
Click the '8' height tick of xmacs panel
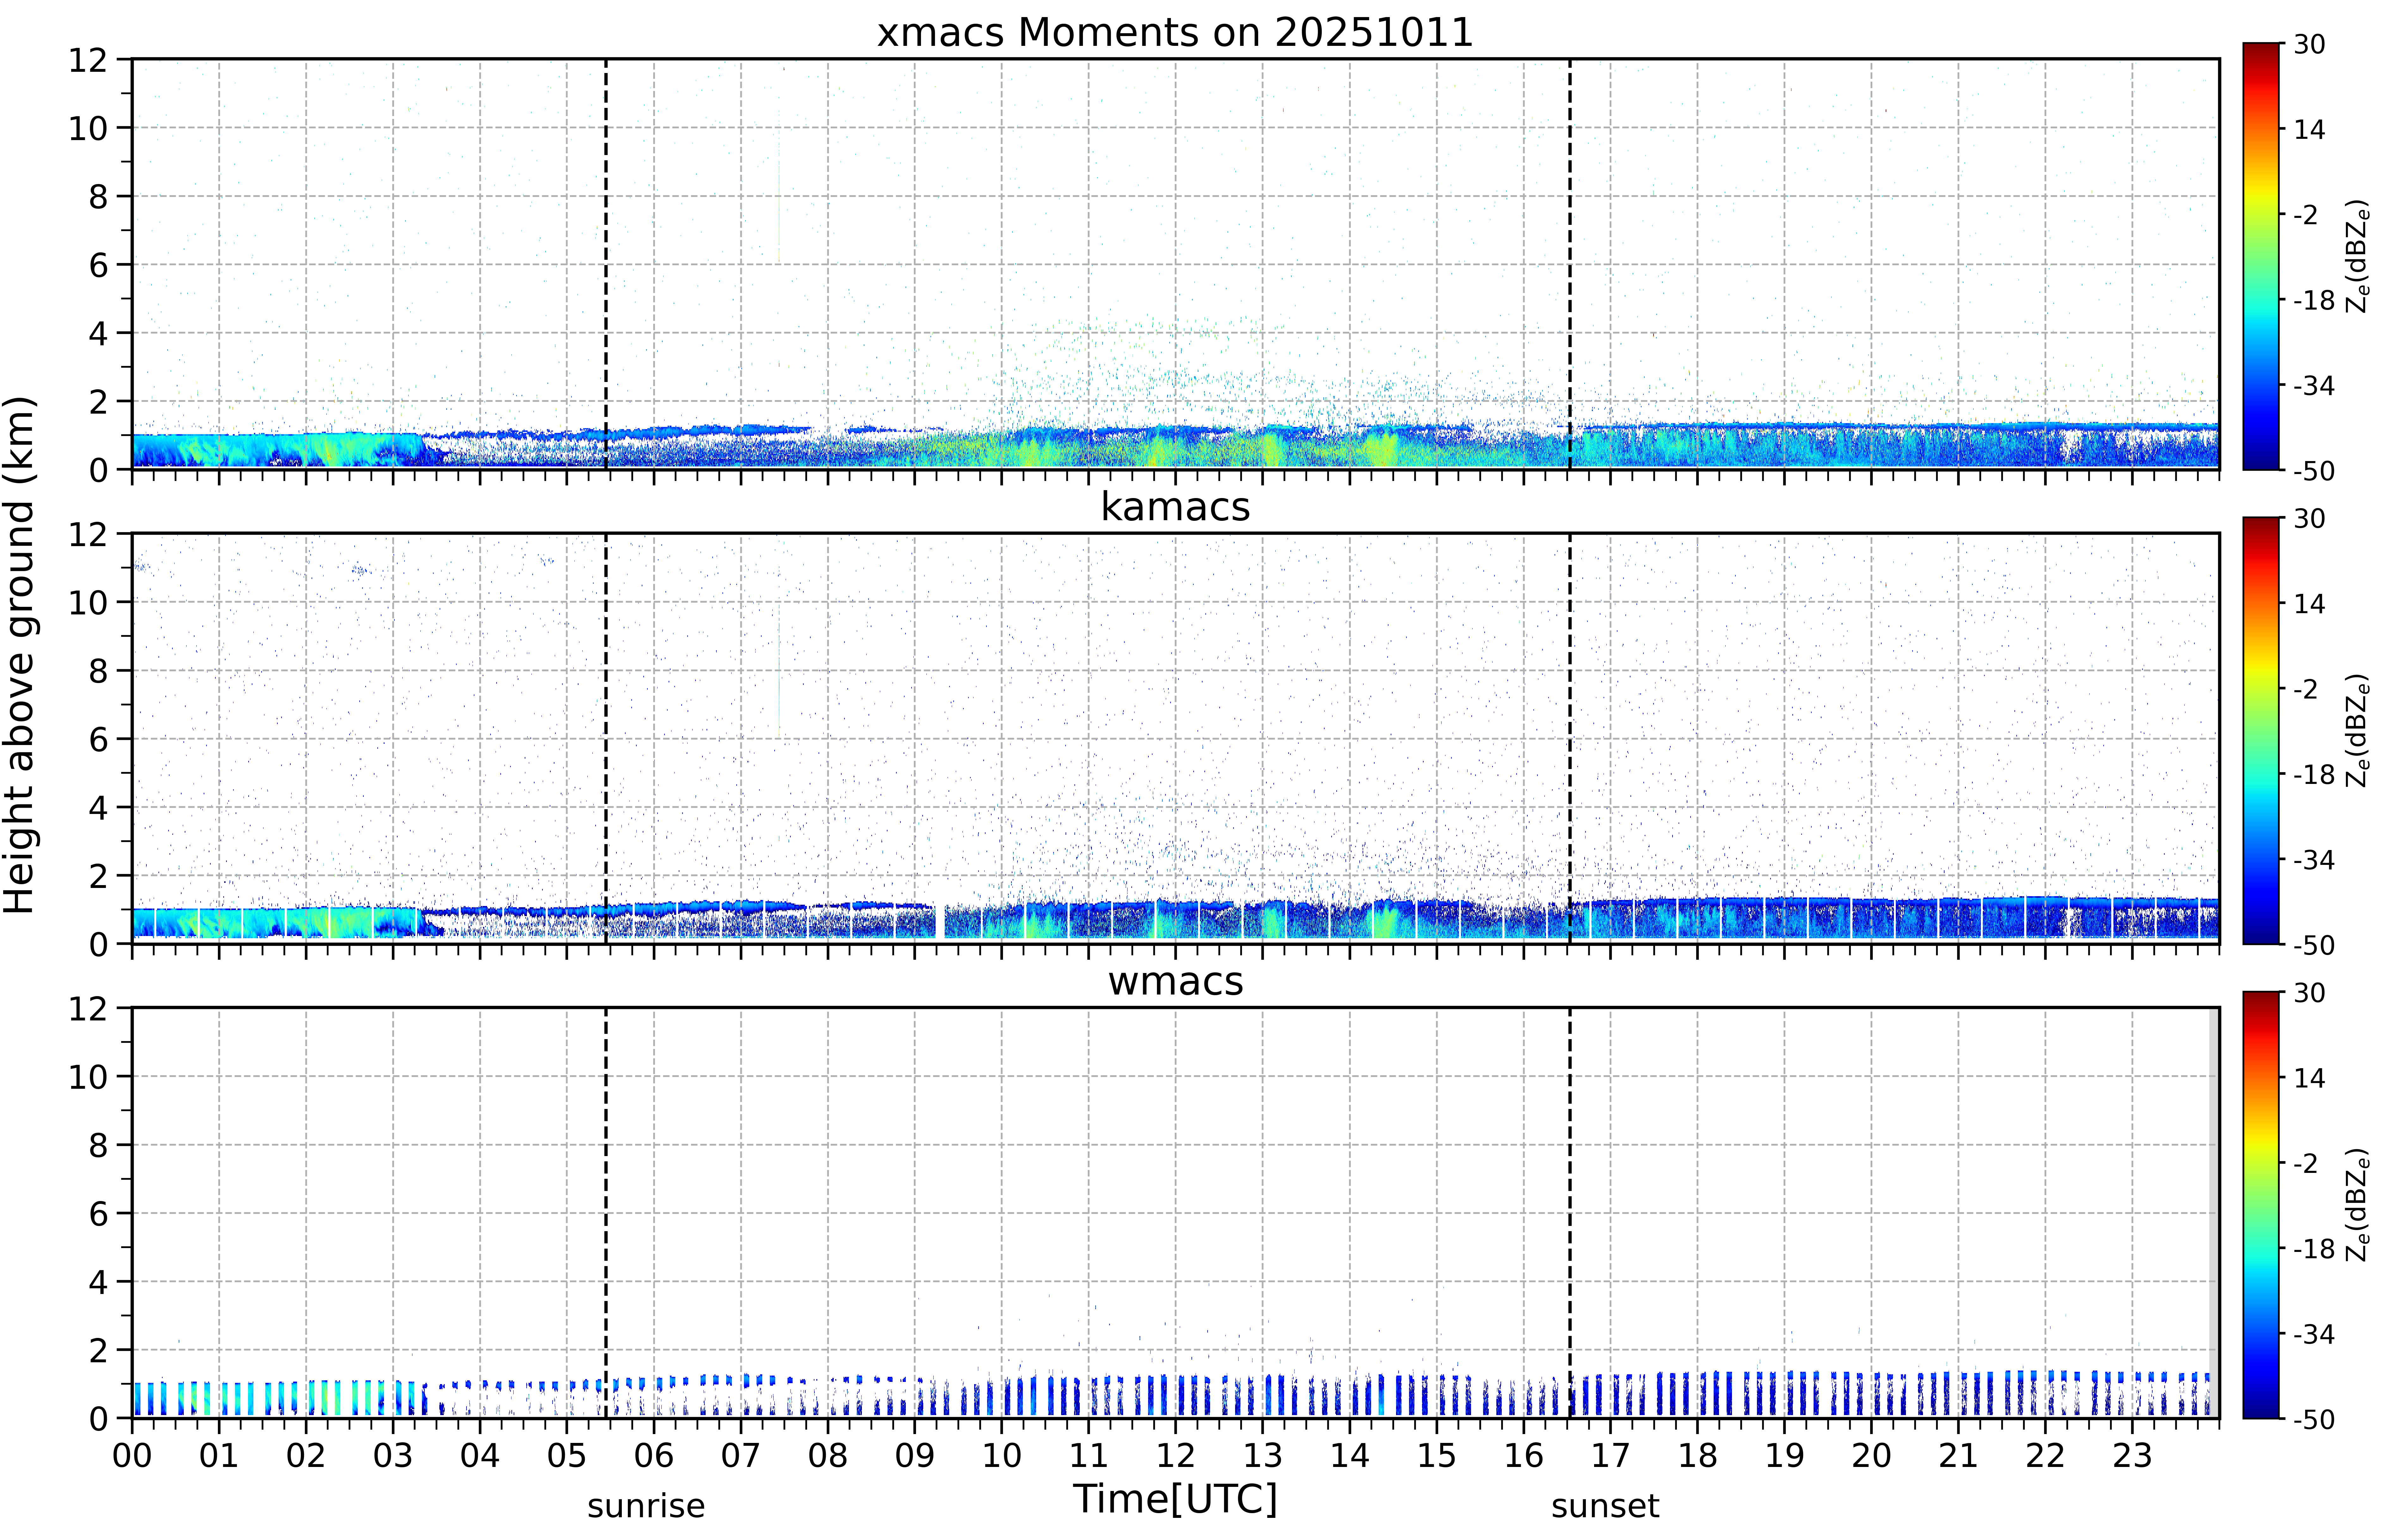coord(98,197)
